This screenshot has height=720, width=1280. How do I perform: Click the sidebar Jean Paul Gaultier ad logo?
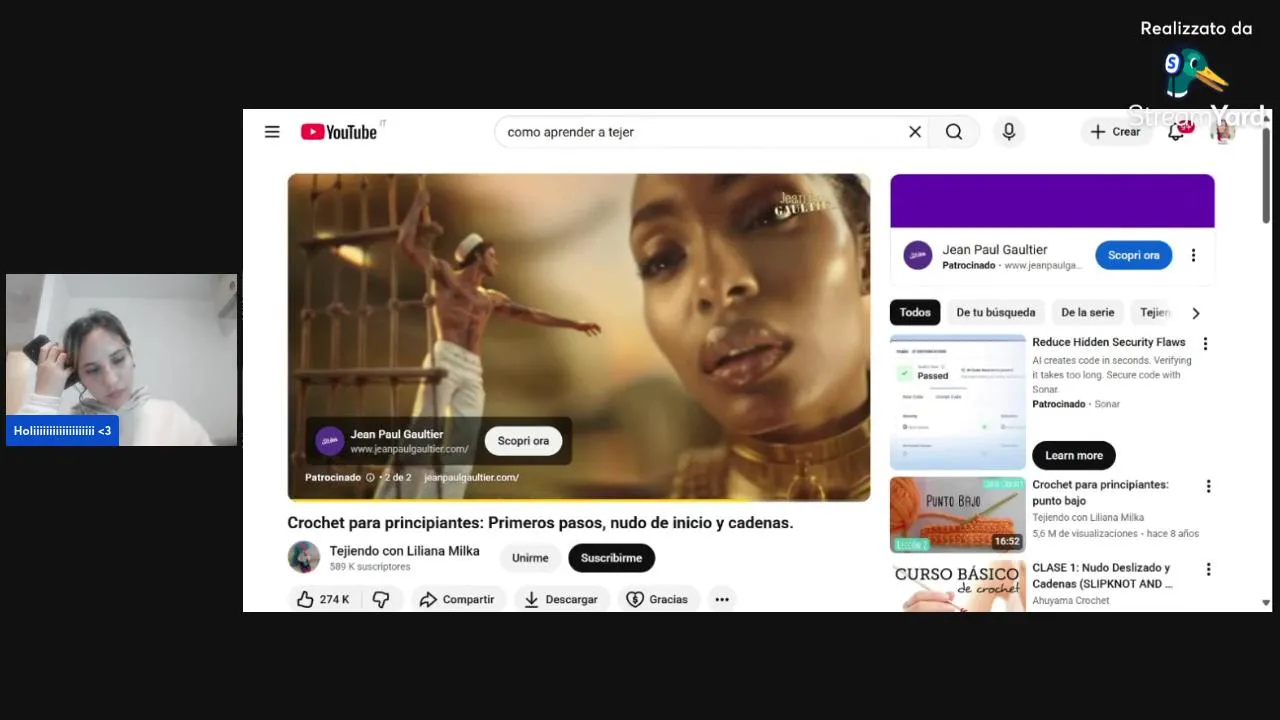918,255
